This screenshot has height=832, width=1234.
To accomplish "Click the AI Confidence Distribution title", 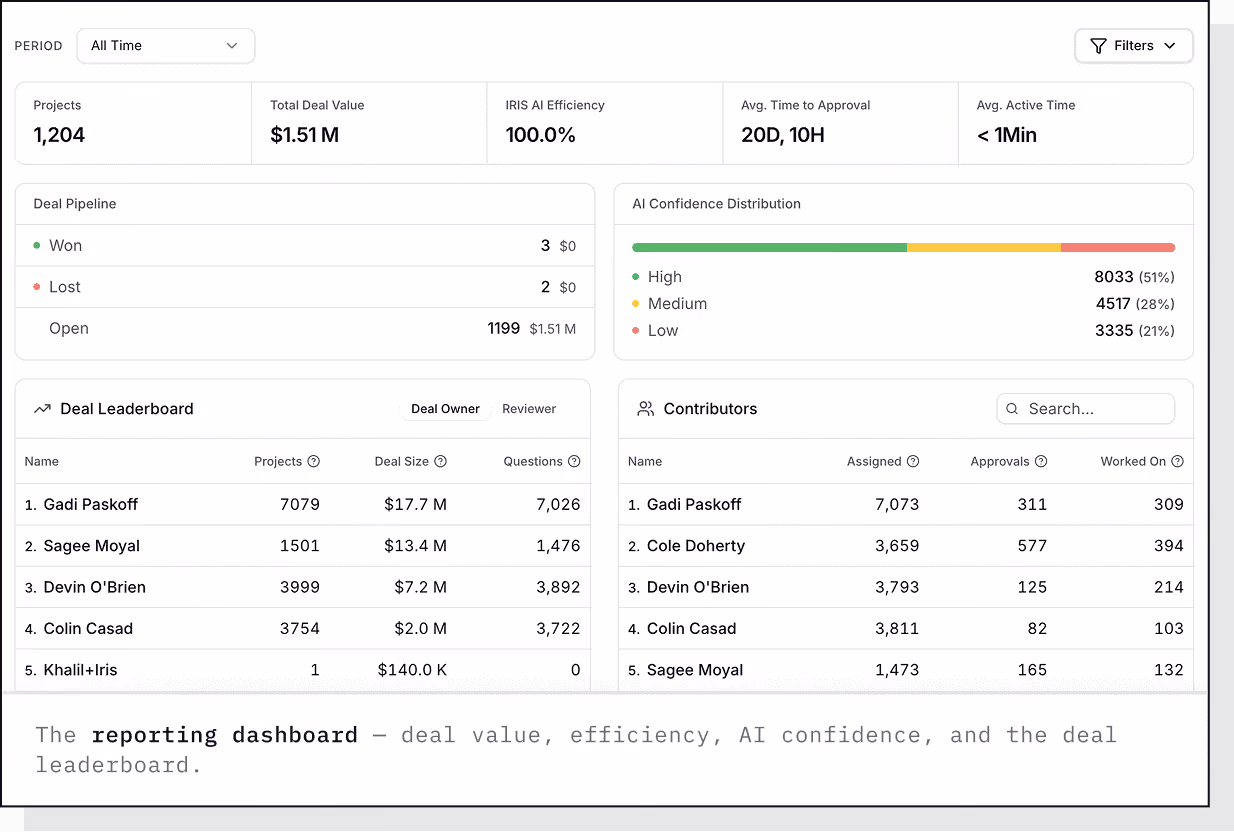I will click(x=717, y=204).
